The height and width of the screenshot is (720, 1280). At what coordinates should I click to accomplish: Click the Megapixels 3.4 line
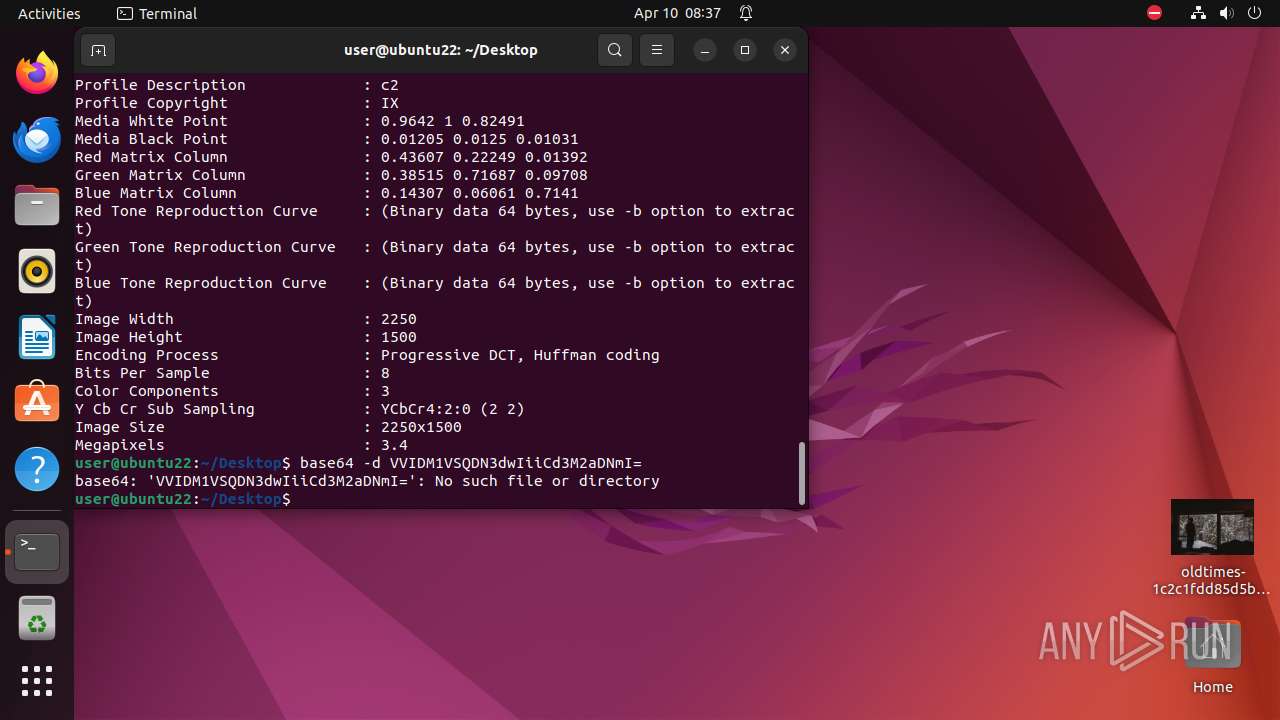click(241, 445)
